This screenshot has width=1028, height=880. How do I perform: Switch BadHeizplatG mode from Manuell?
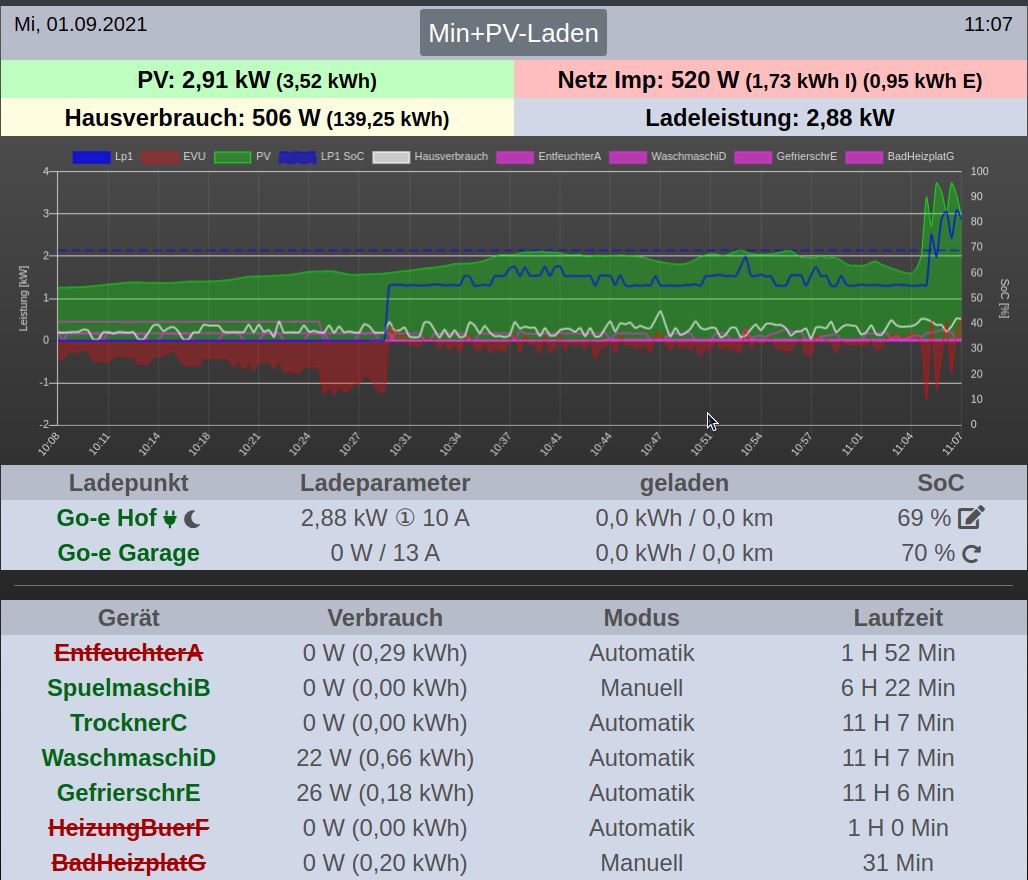tap(641, 863)
